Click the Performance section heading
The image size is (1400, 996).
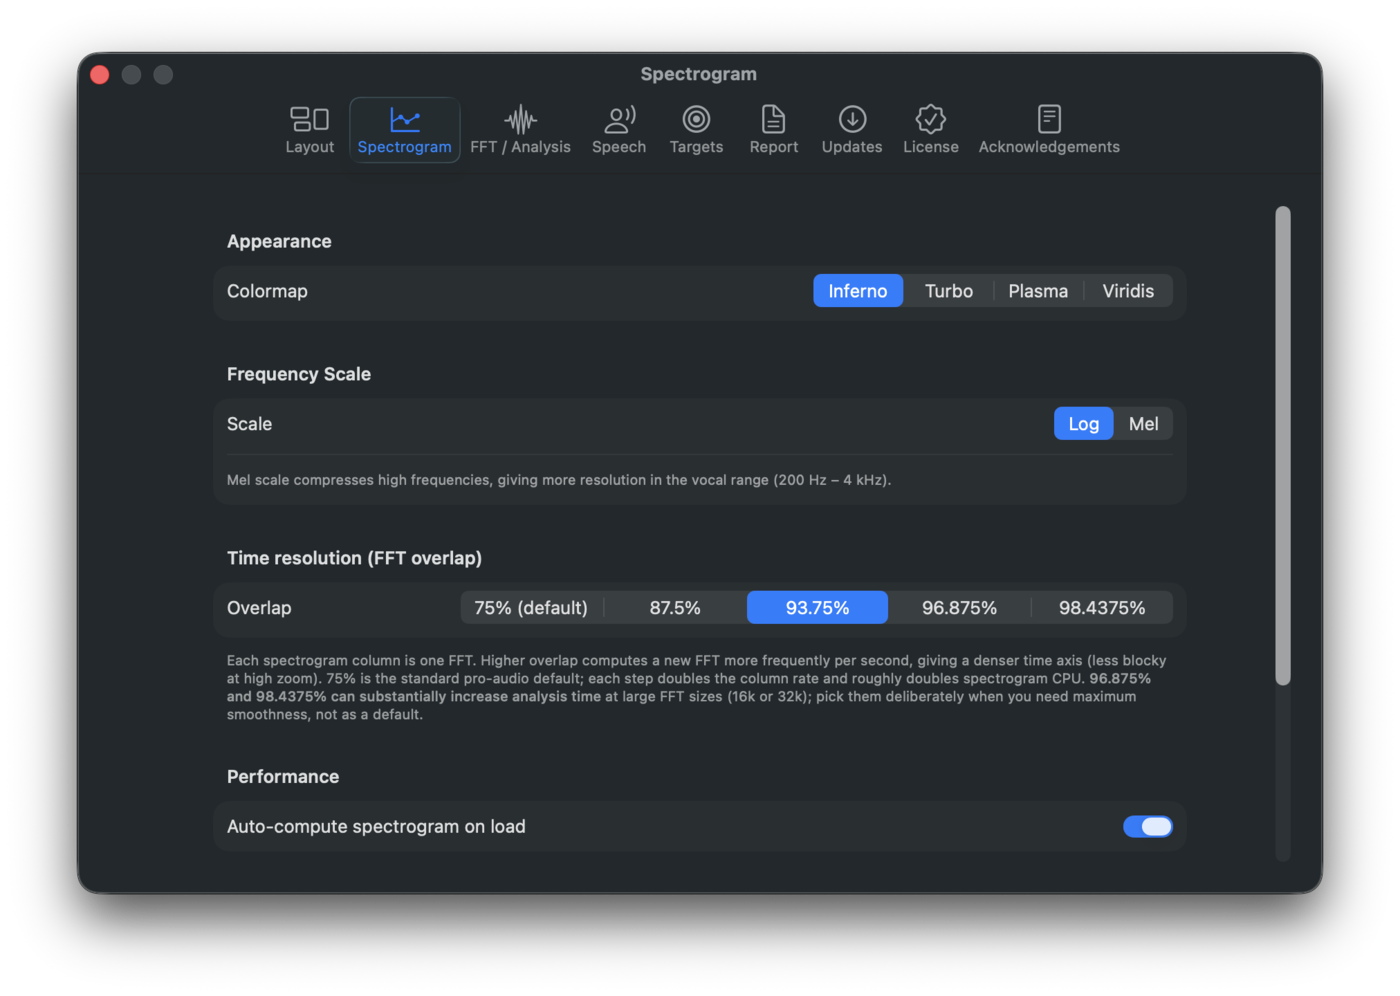(x=283, y=777)
